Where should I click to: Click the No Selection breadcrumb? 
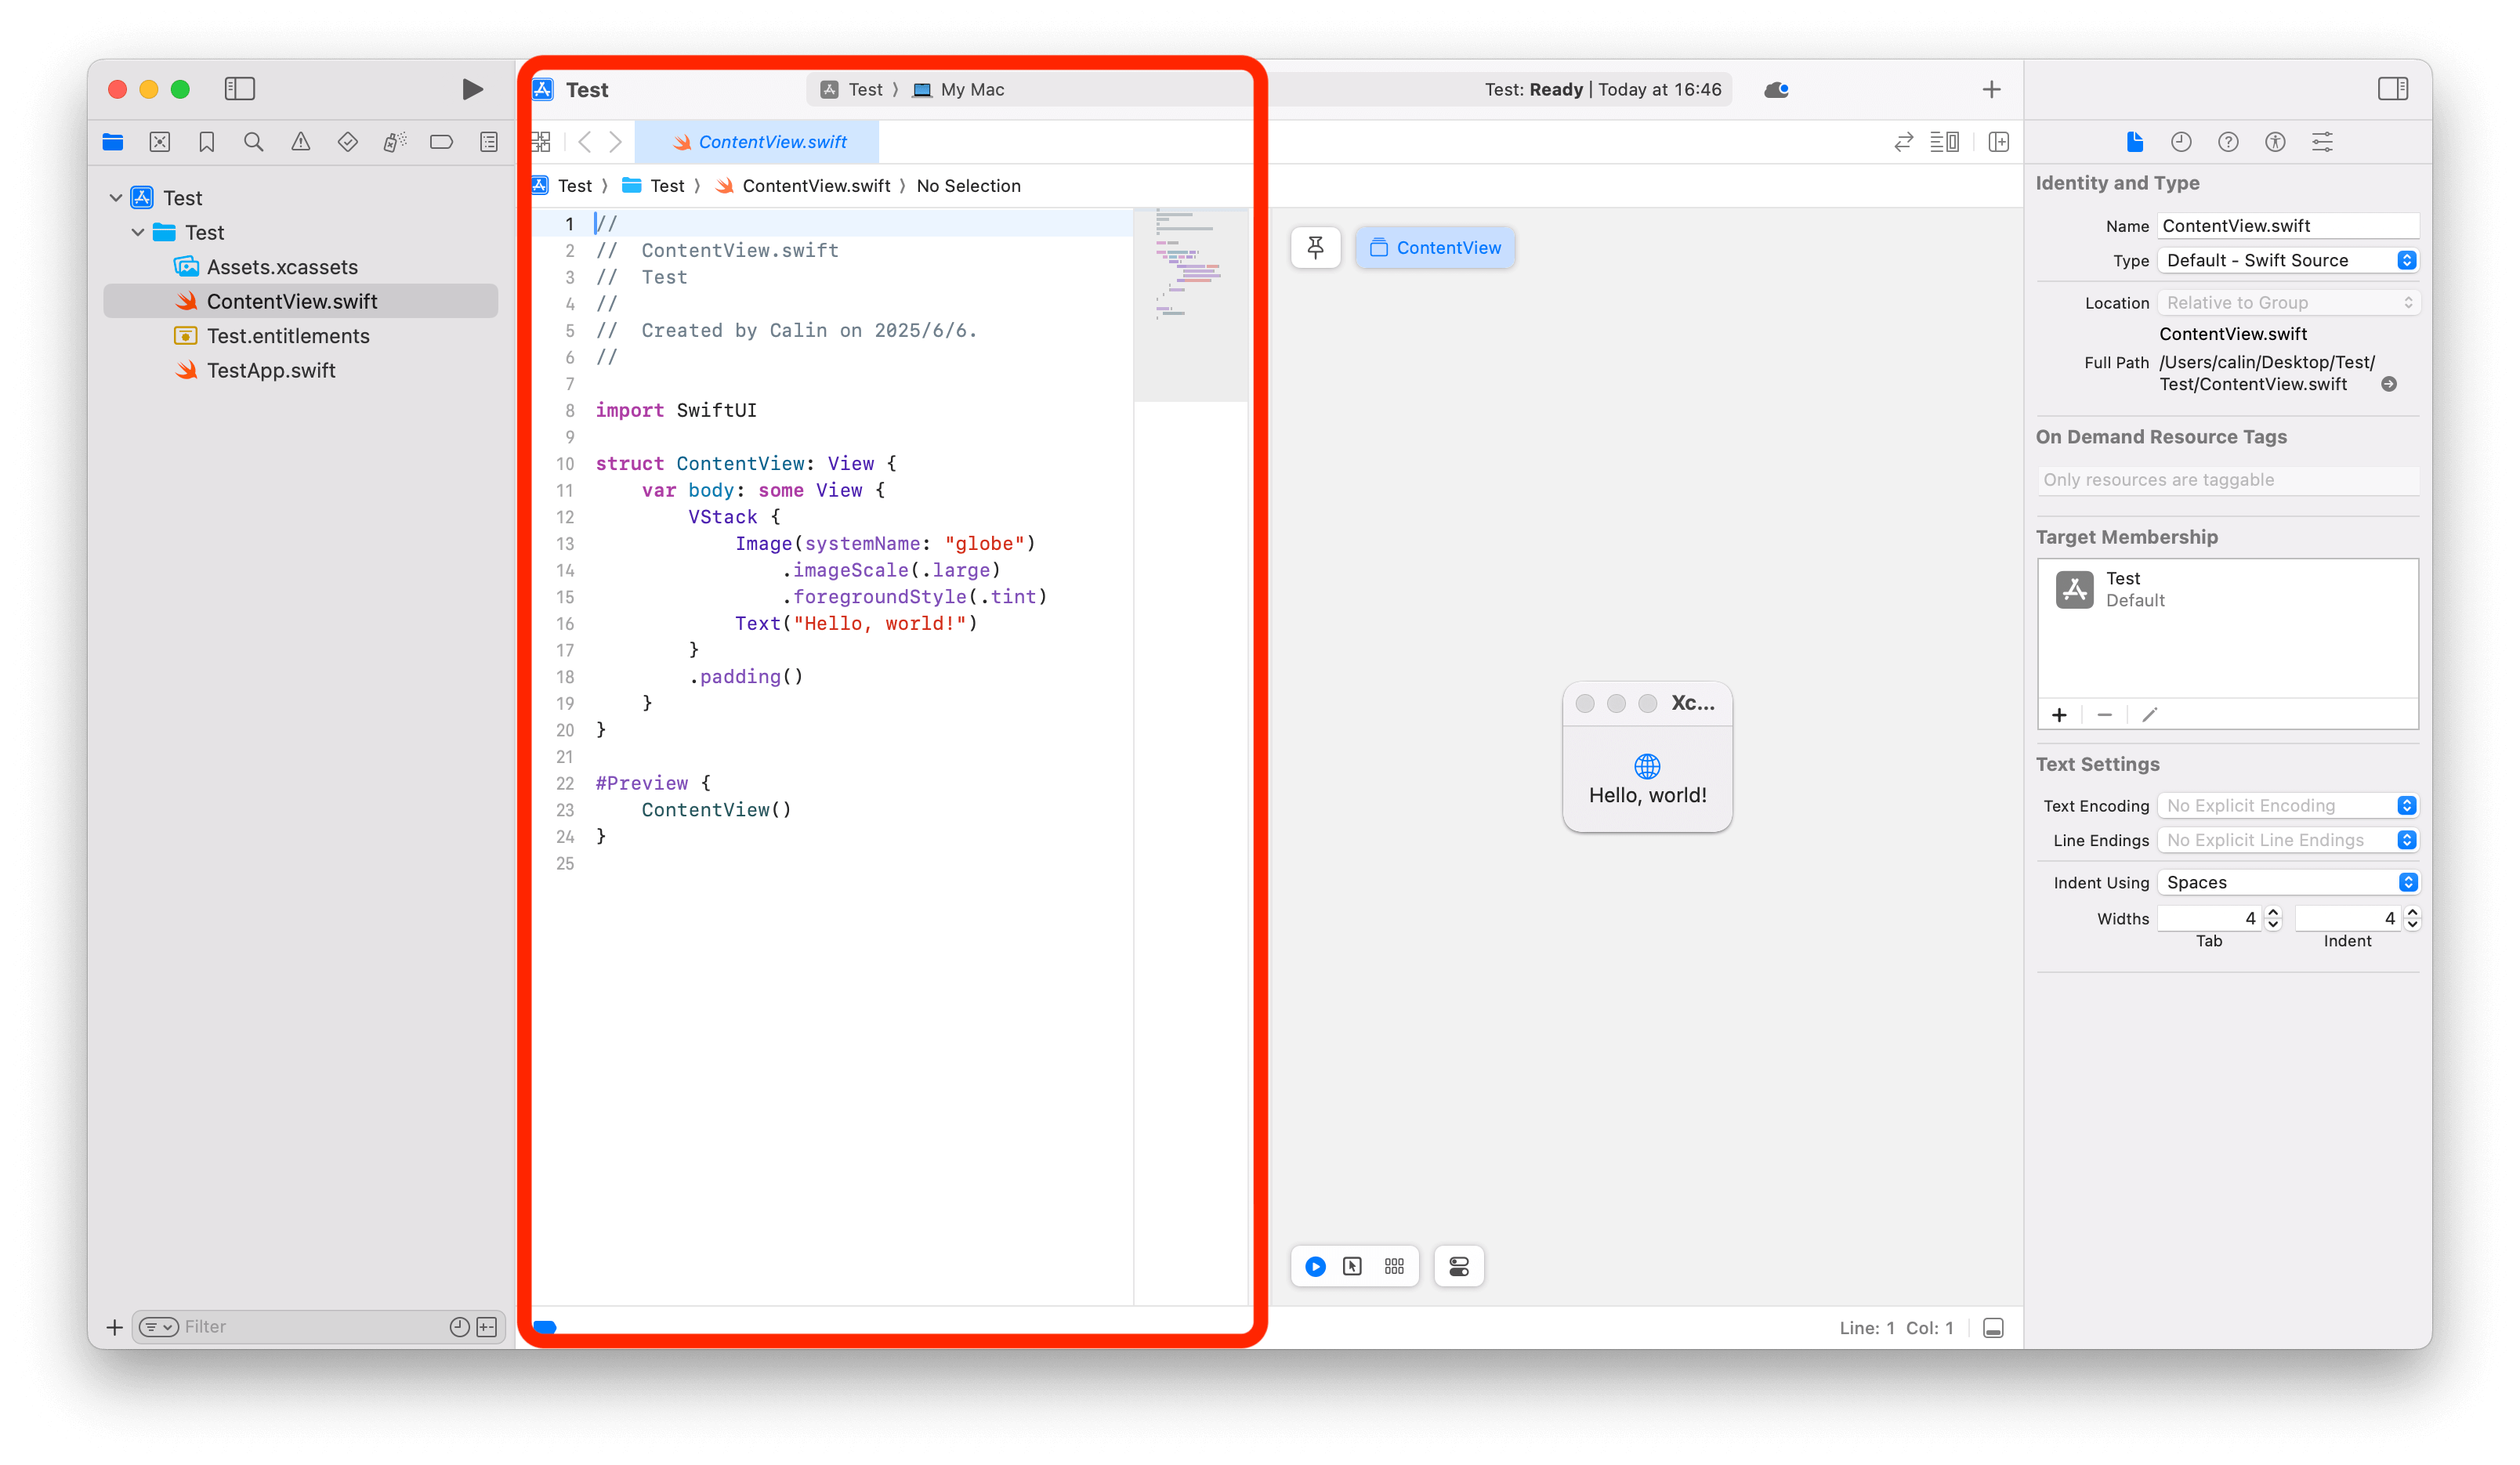[x=969, y=186]
